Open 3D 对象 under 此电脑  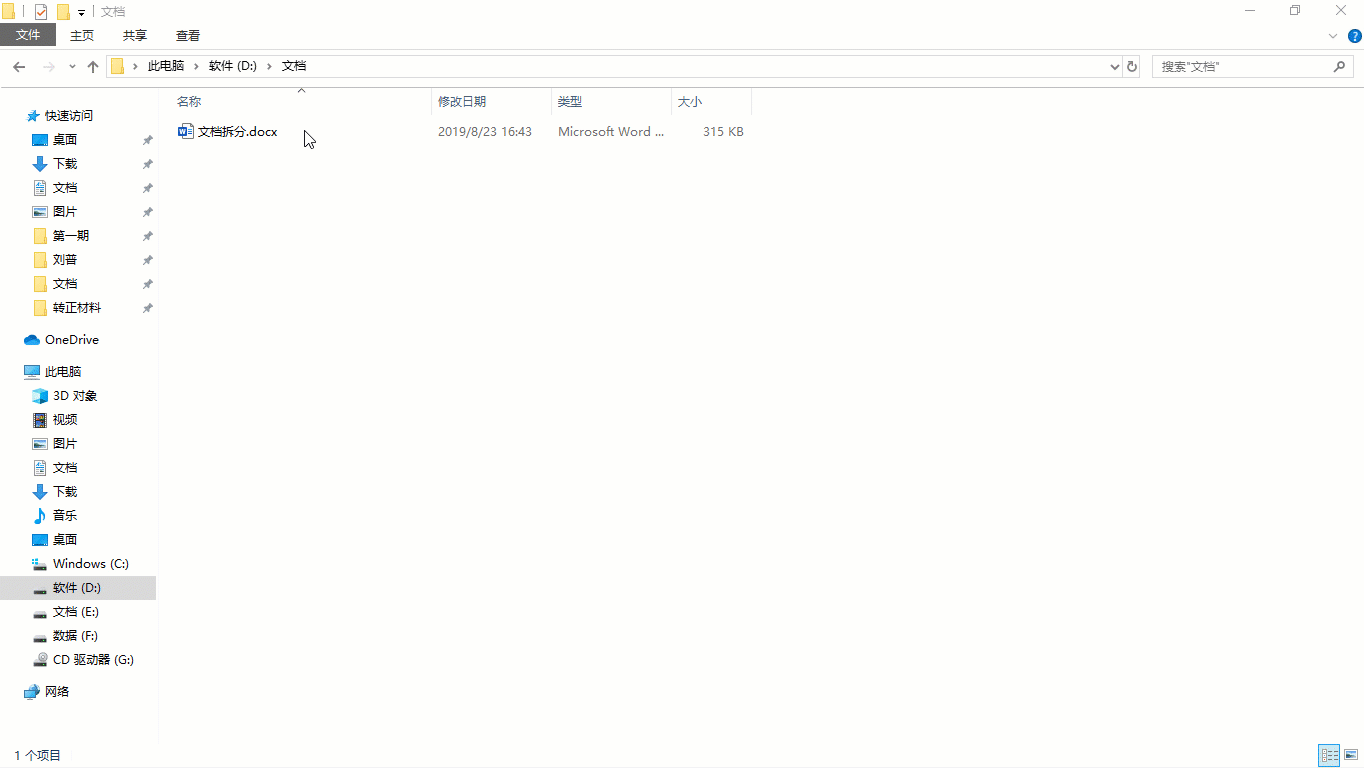75,396
